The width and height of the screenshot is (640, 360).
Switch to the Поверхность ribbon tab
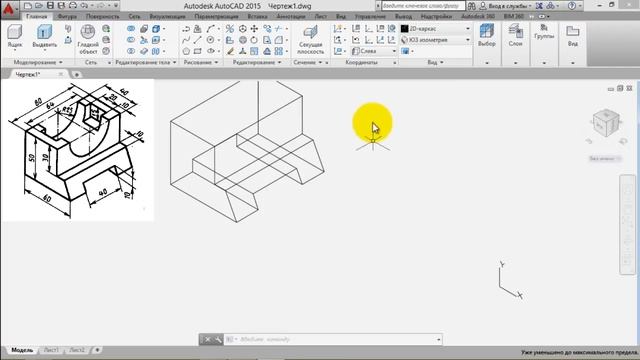pos(102,16)
